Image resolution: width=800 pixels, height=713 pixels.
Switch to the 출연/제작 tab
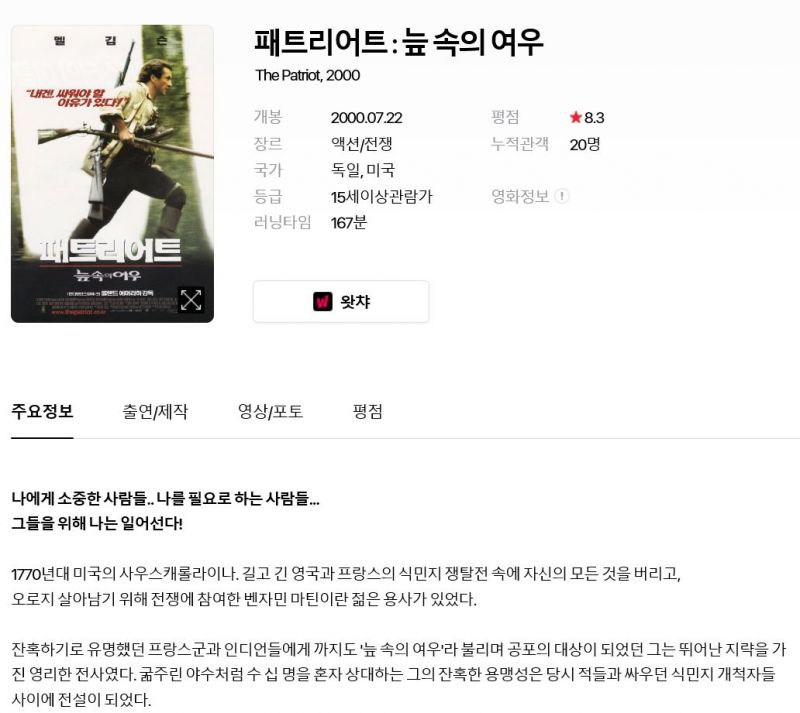pos(155,411)
